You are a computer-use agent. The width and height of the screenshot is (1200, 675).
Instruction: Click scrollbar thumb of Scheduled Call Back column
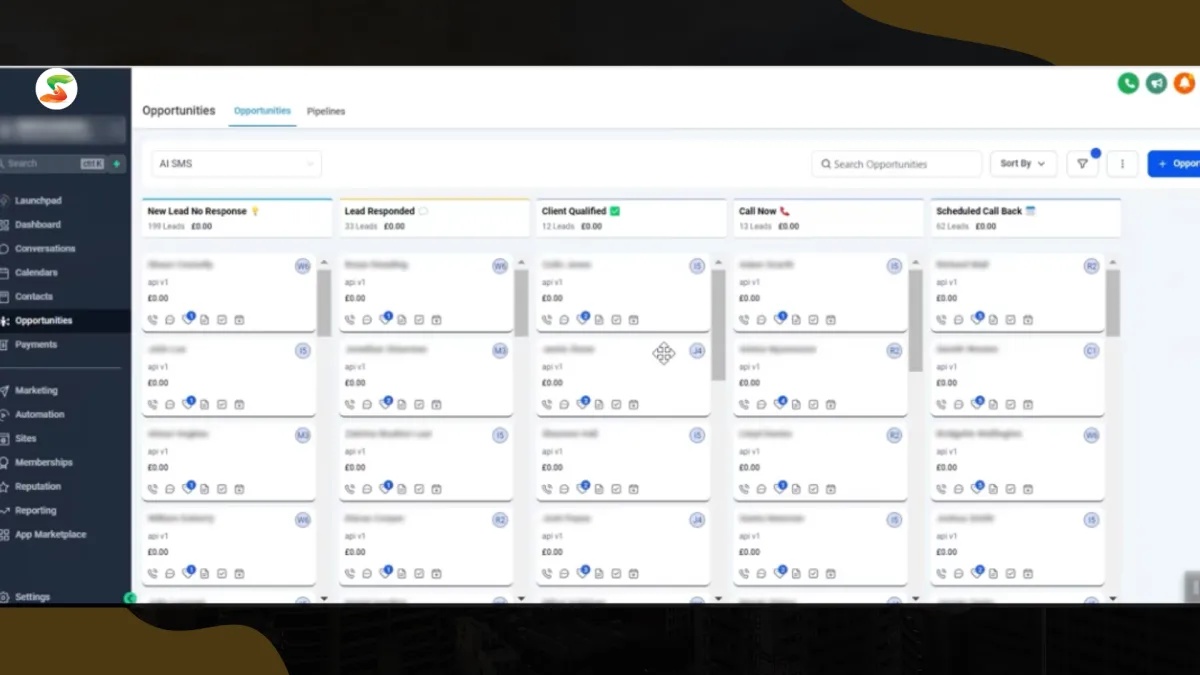1113,303
